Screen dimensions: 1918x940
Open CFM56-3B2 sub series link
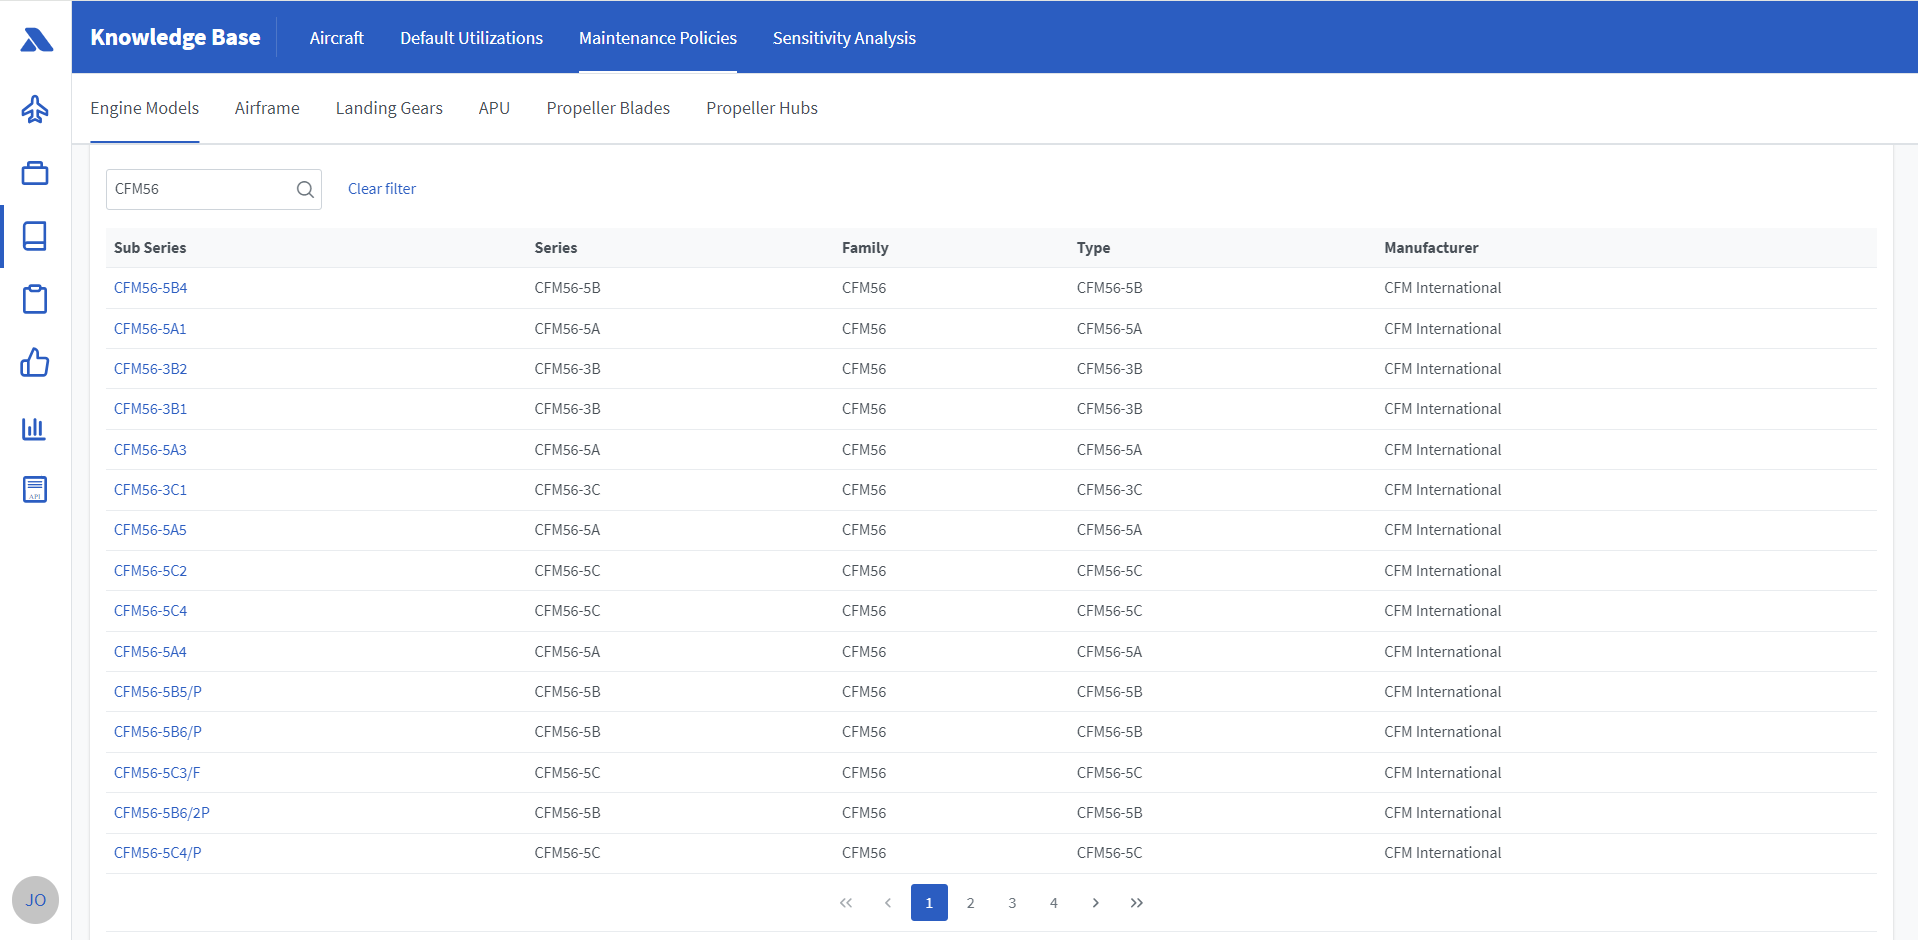pos(151,369)
